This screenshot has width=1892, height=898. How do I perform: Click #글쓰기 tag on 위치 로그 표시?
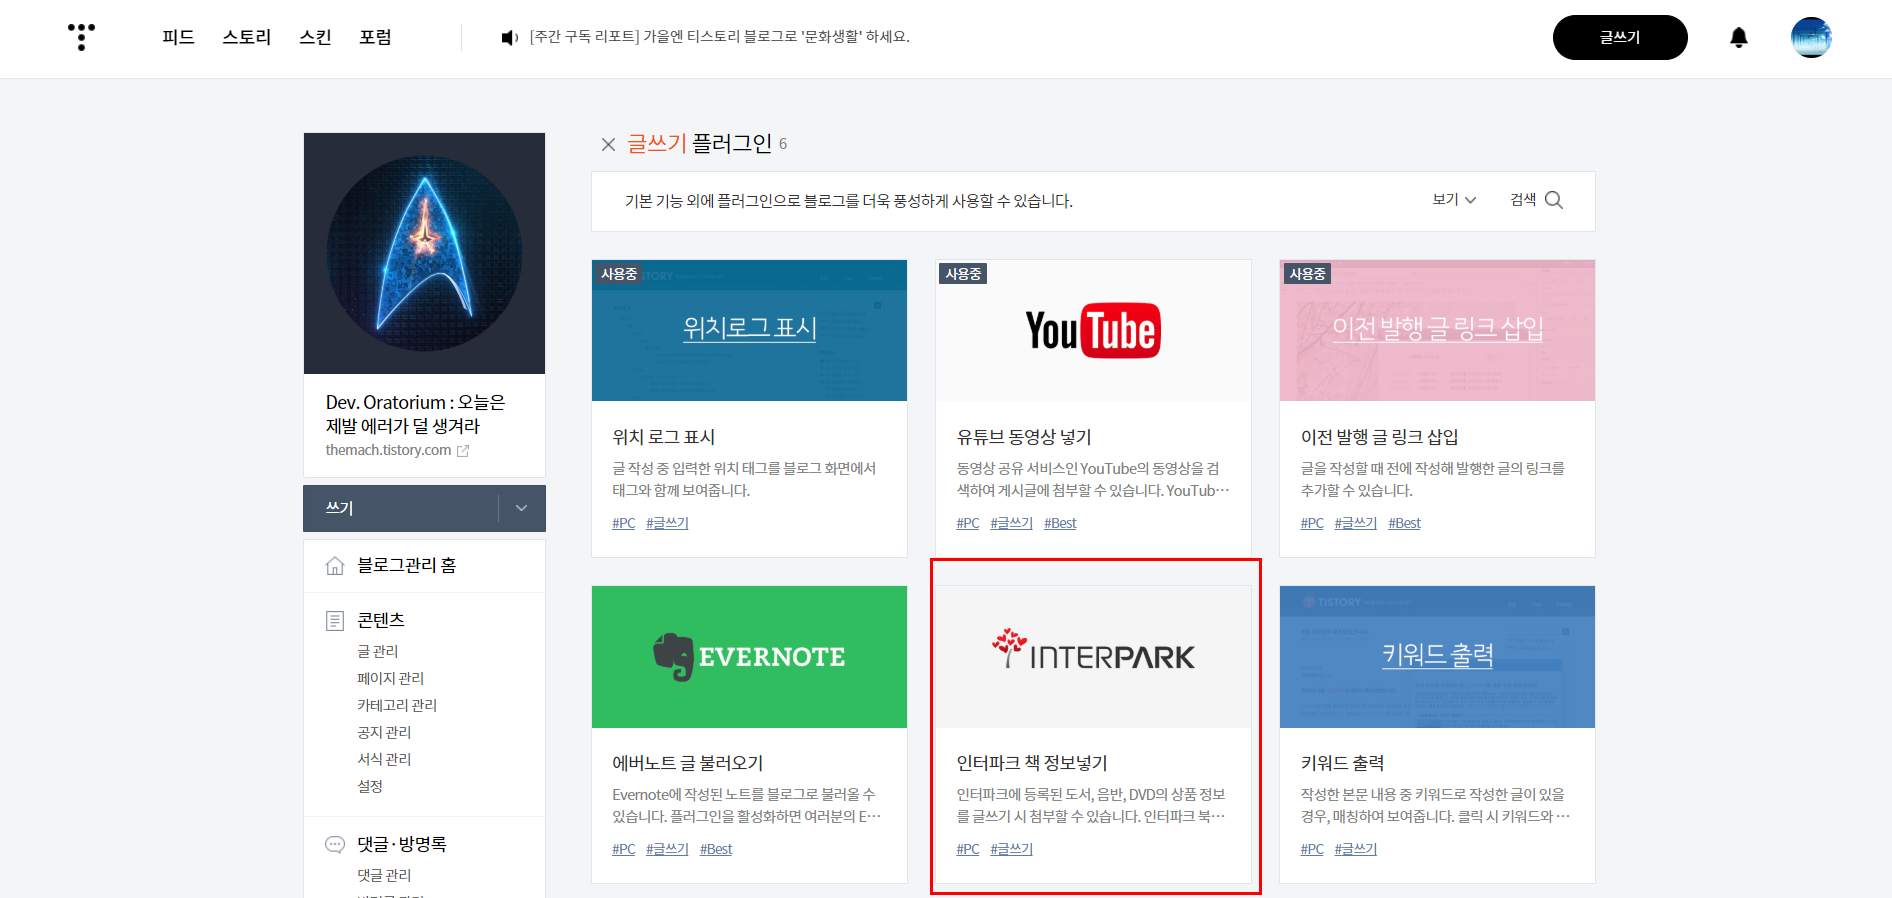(x=667, y=523)
